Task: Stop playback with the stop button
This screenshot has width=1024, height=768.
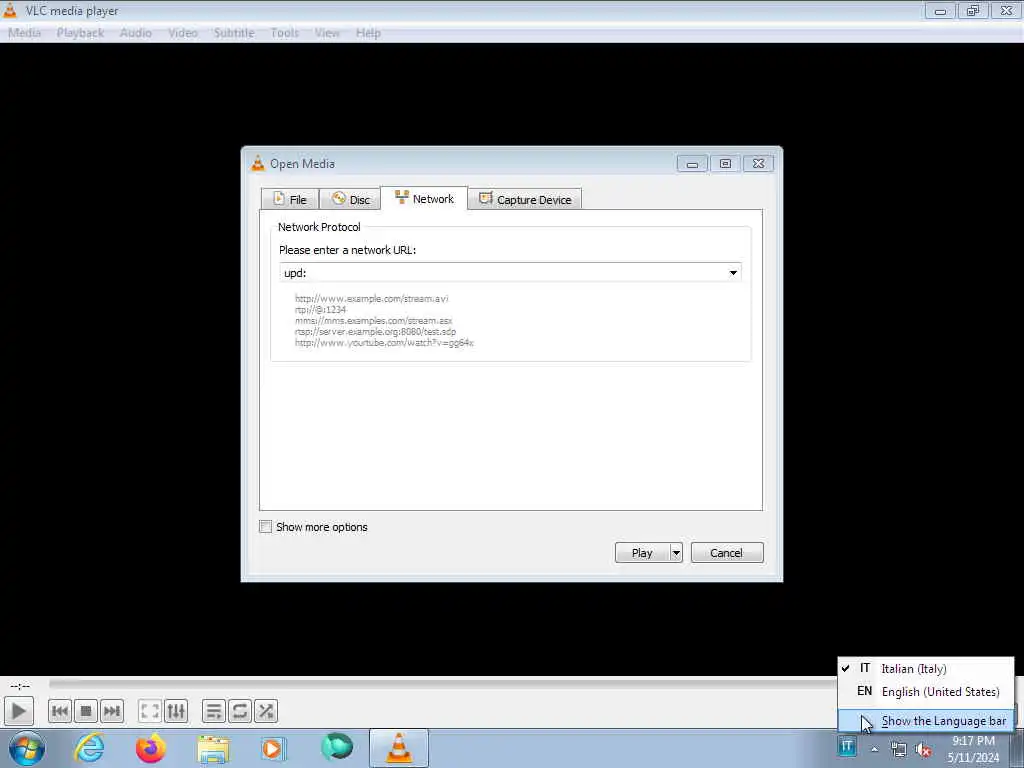Action: pyautogui.click(x=86, y=711)
